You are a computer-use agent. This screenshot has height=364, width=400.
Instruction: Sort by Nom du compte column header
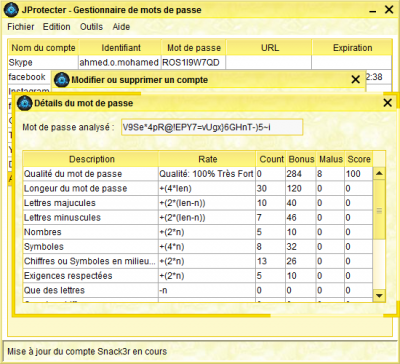coord(43,48)
